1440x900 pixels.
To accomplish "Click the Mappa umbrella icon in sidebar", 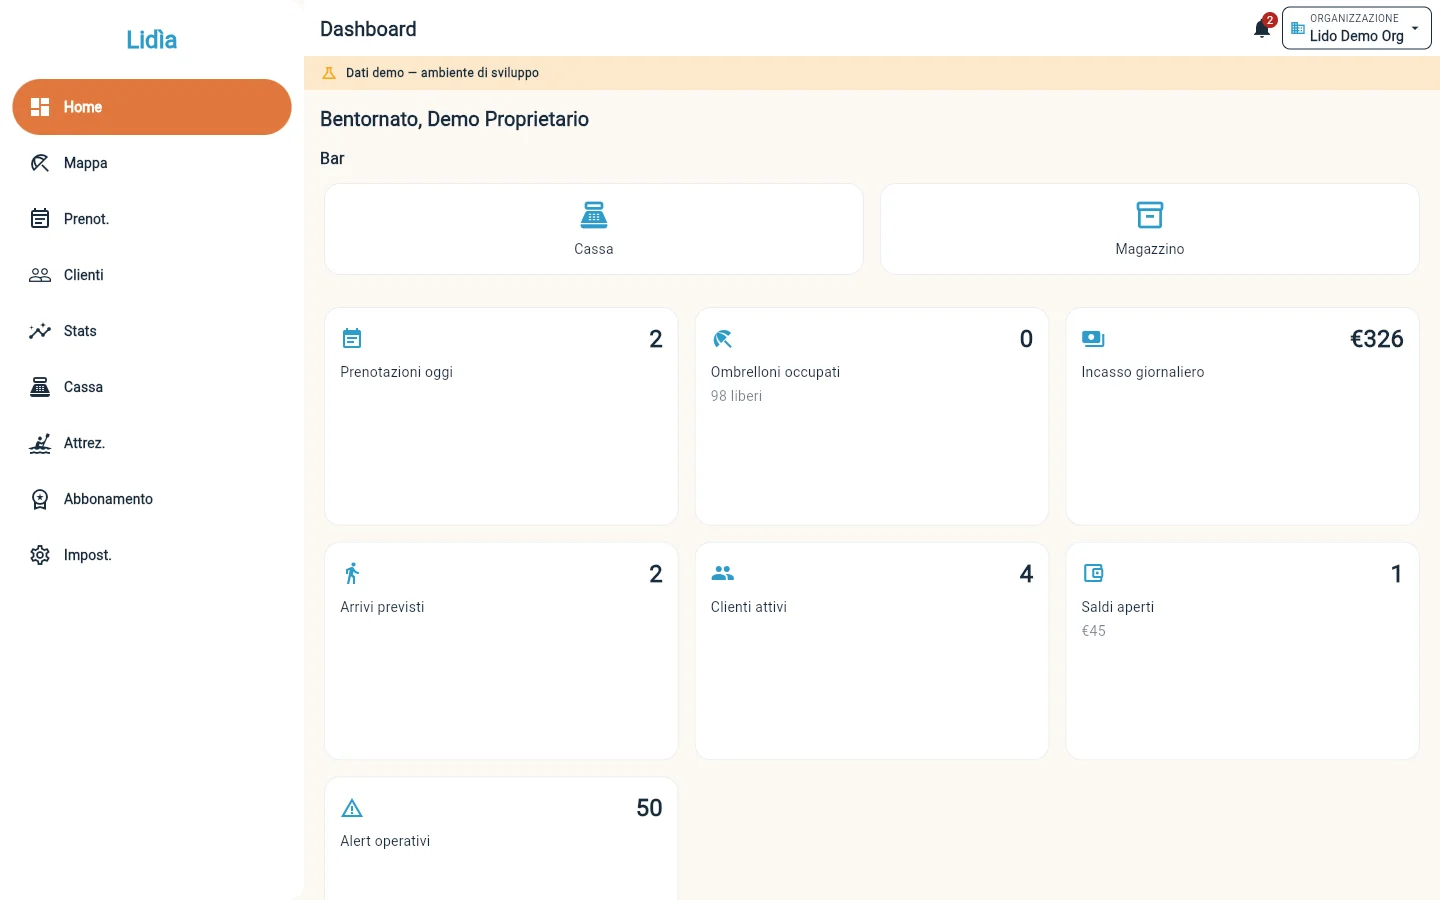I will (x=40, y=163).
